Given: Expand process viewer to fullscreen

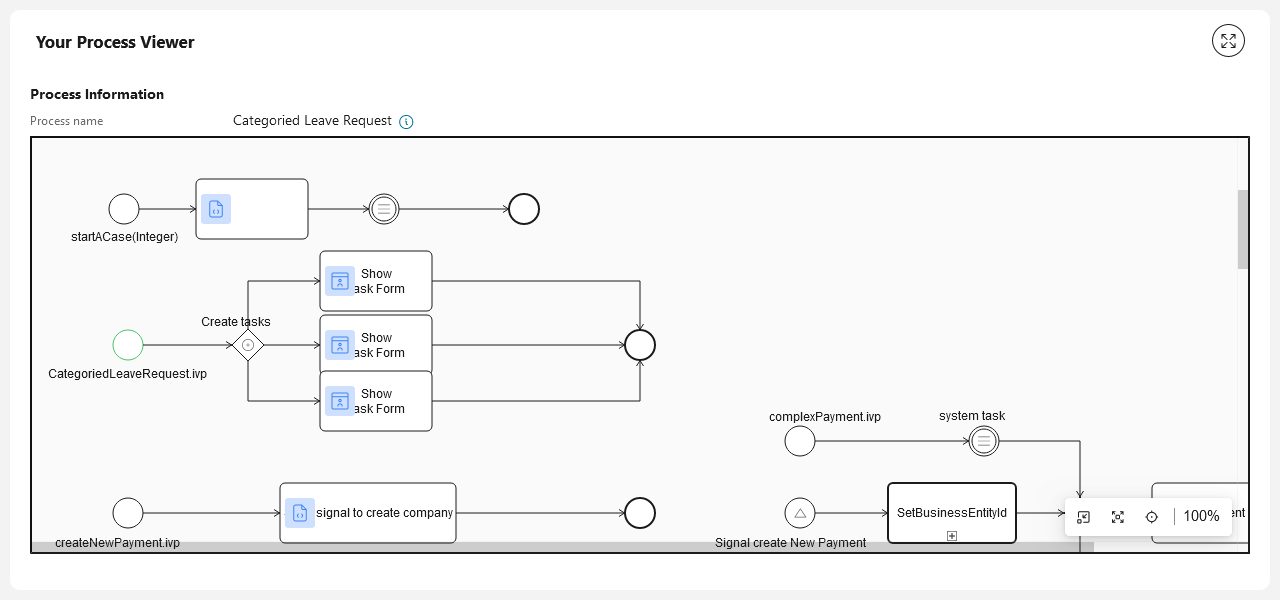Looking at the screenshot, I should click(1228, 41).
